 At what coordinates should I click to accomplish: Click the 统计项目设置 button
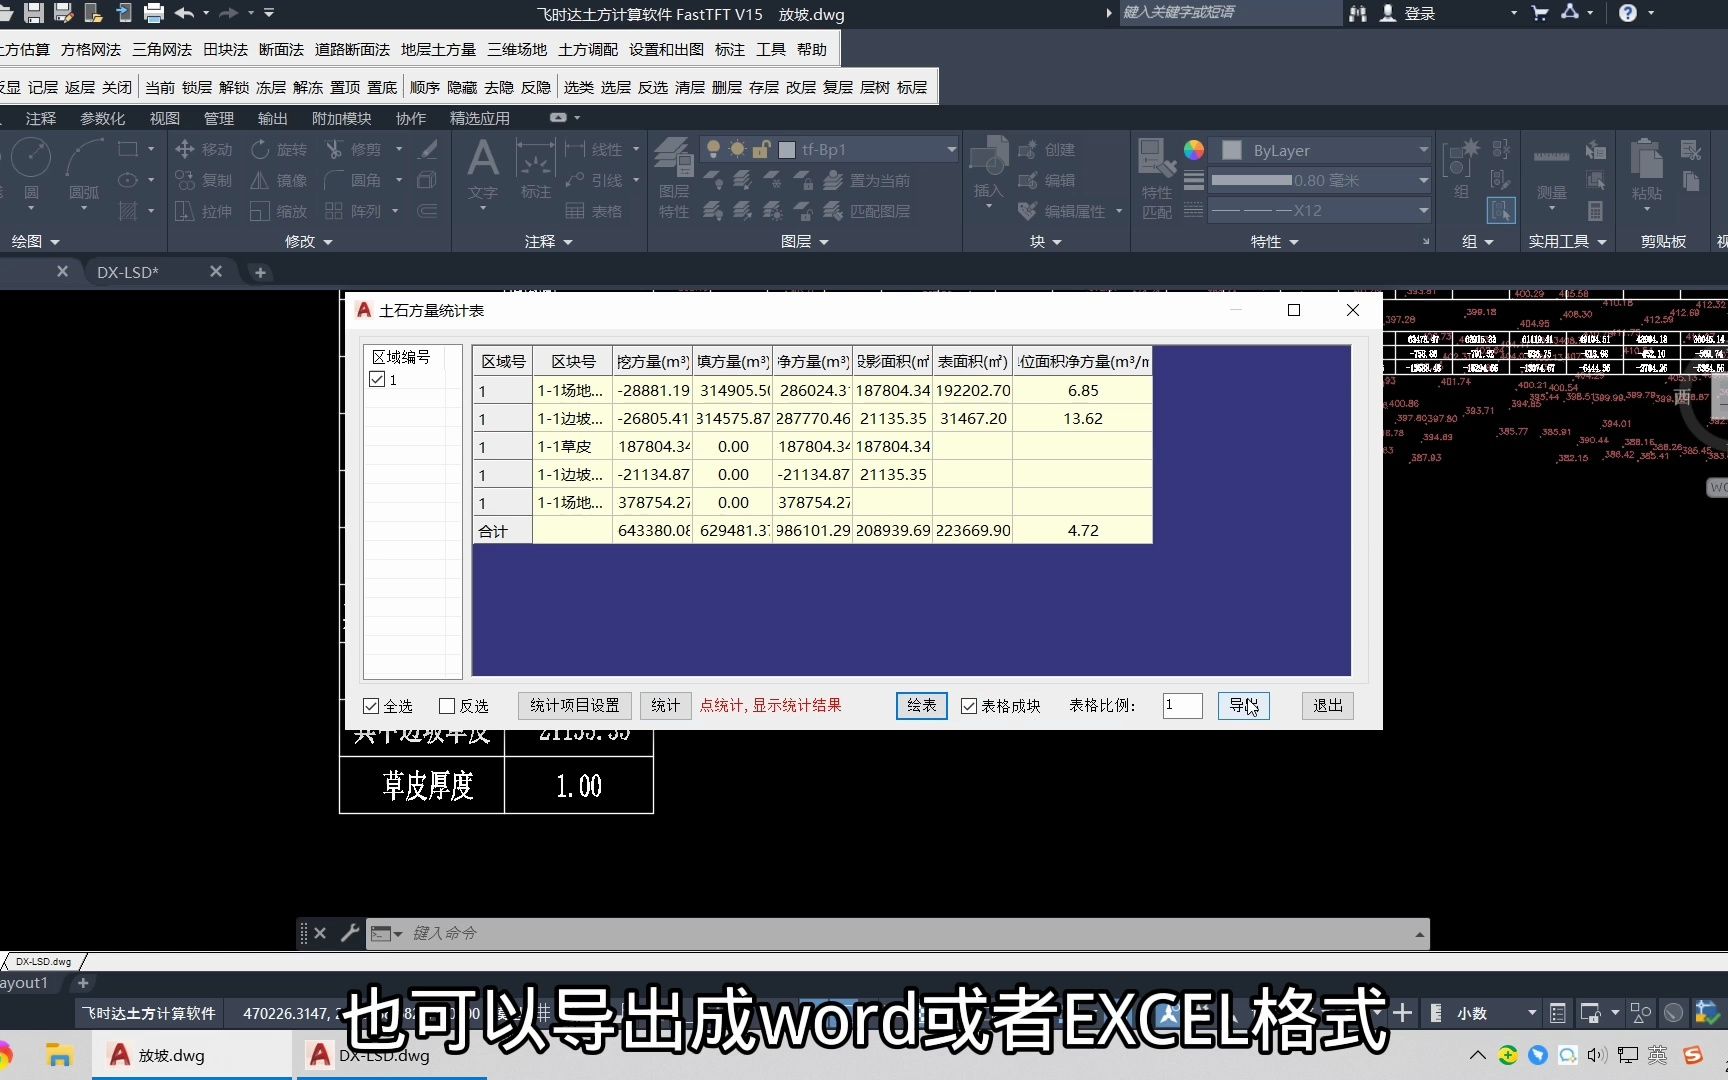tap(573, 705)
